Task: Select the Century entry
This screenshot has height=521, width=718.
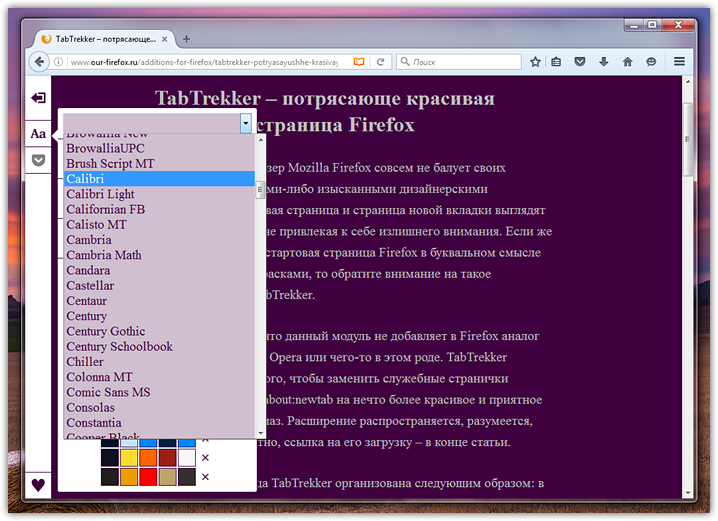Action: [x=159, y=316]
